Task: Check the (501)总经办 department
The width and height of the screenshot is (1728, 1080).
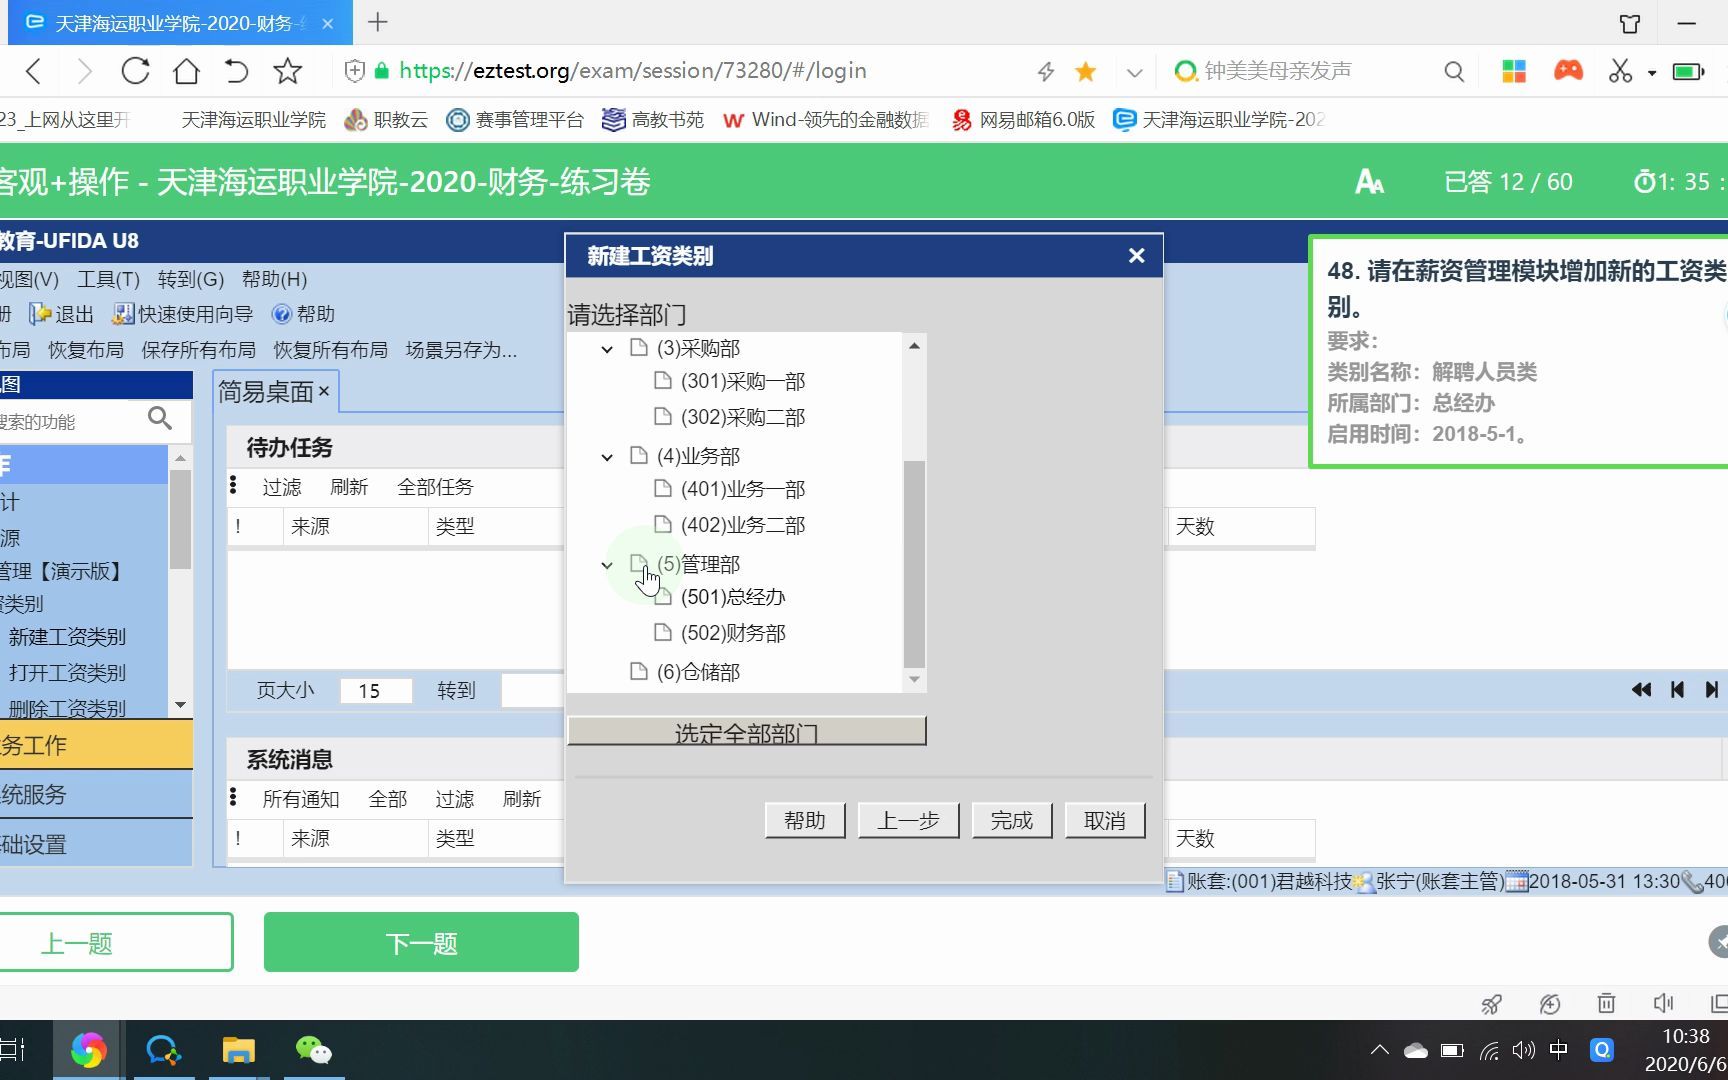Action: pos(662,597)
